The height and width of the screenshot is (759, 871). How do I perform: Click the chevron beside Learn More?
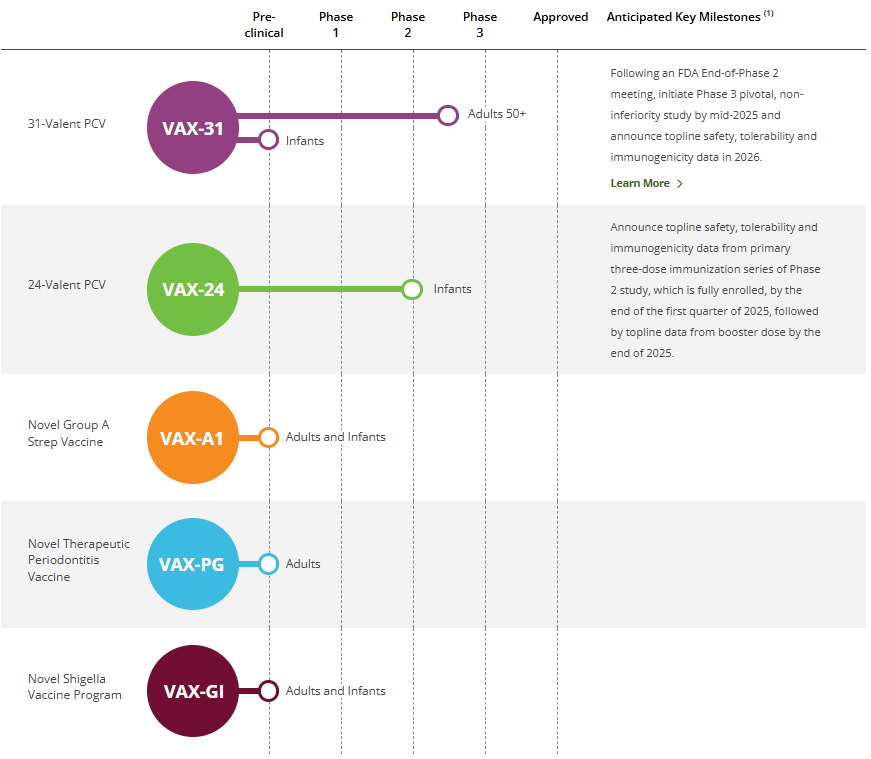point(680,184)
